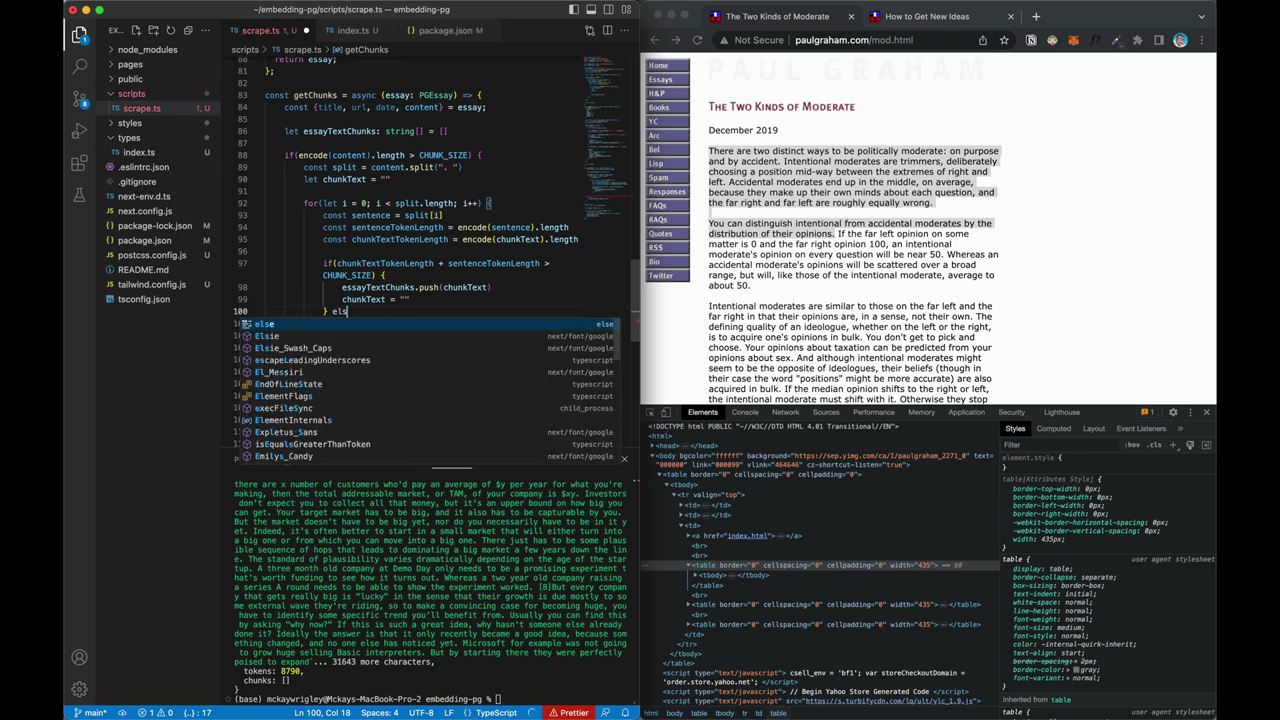Collapse the scripts folder
The width and height of the screenshot is (1280, 720).
point(131,94)
